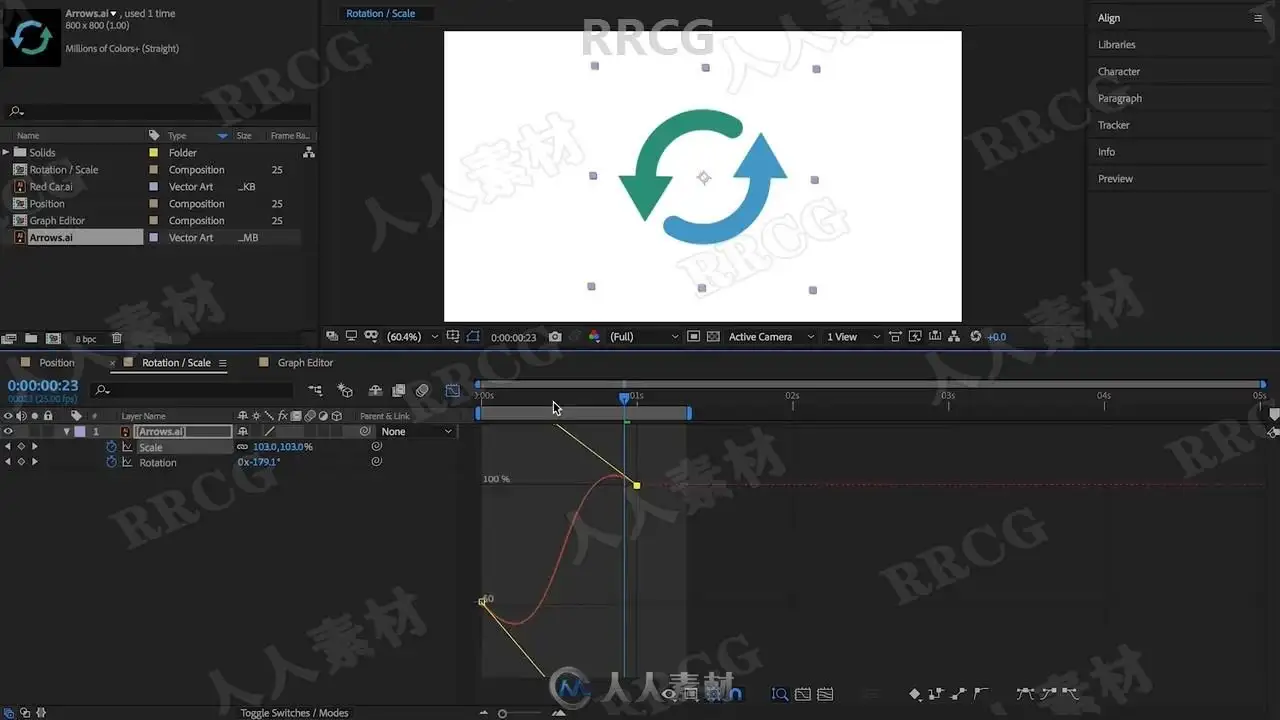
Task: Add or remove Rotation keyframe diamond
Action: coord(21,462)
